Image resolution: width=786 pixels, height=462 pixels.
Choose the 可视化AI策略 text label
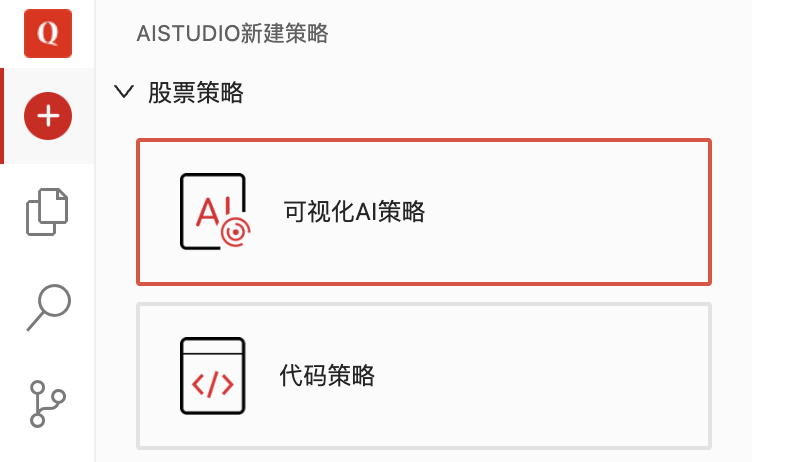354,211
